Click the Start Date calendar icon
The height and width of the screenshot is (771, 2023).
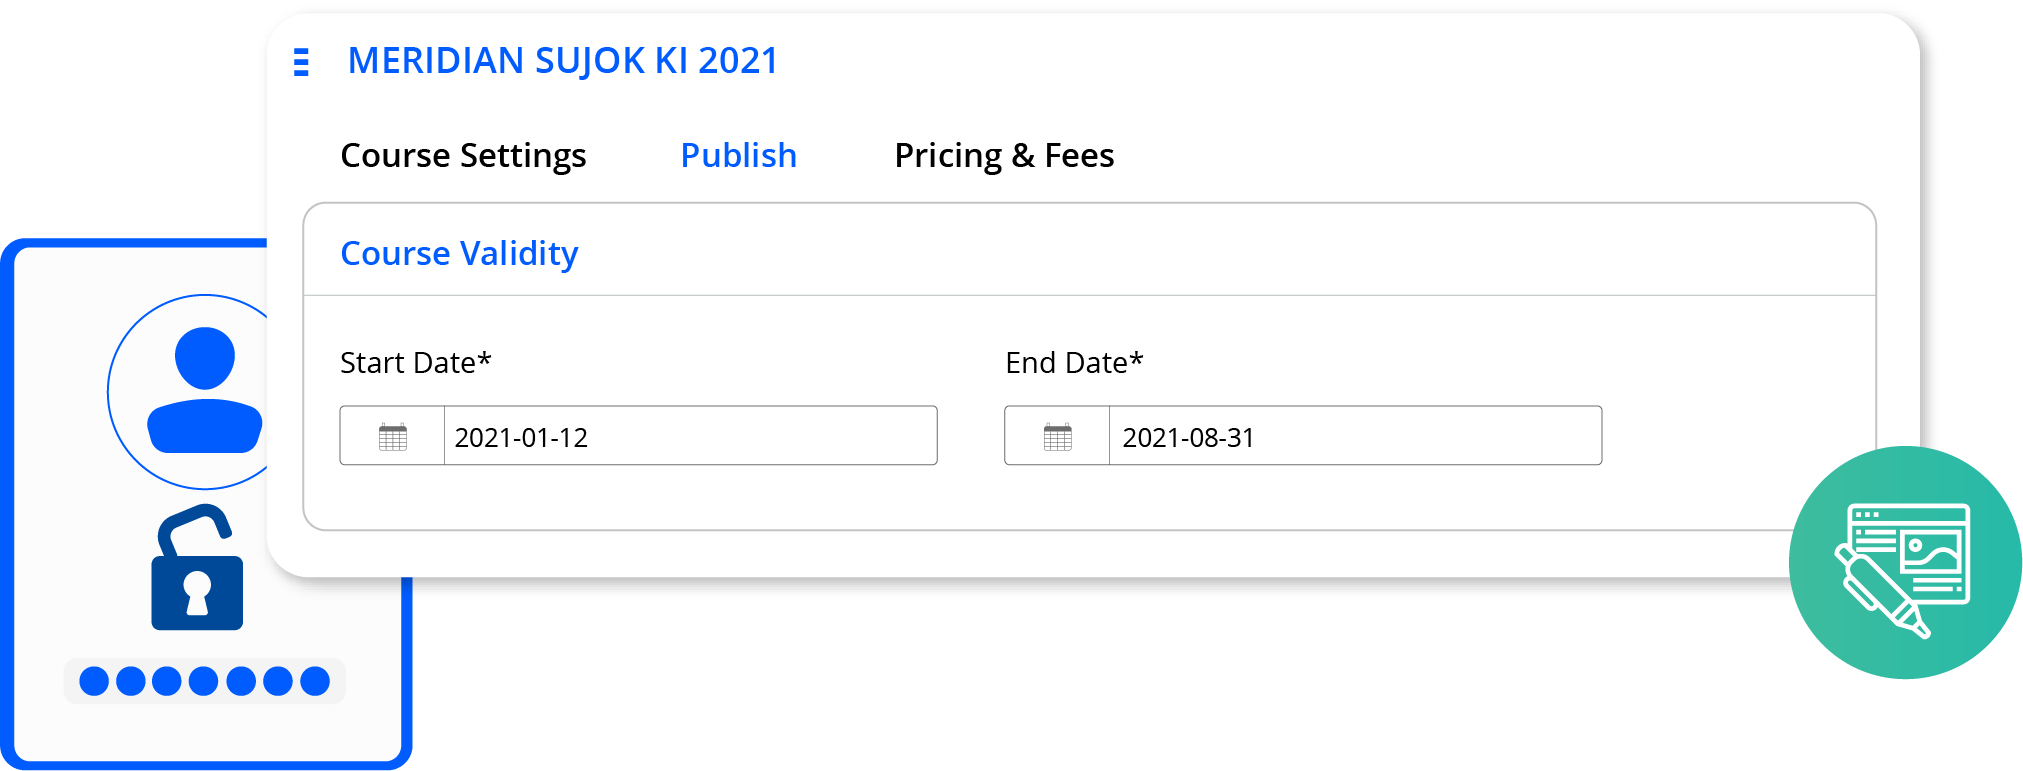[393, 437]
